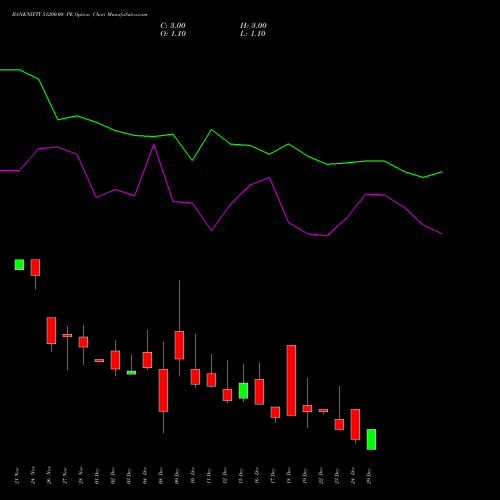This screenshot has height=500, width=500.
Task: Click the 15 Dec date label
Action: pos(241,476)
